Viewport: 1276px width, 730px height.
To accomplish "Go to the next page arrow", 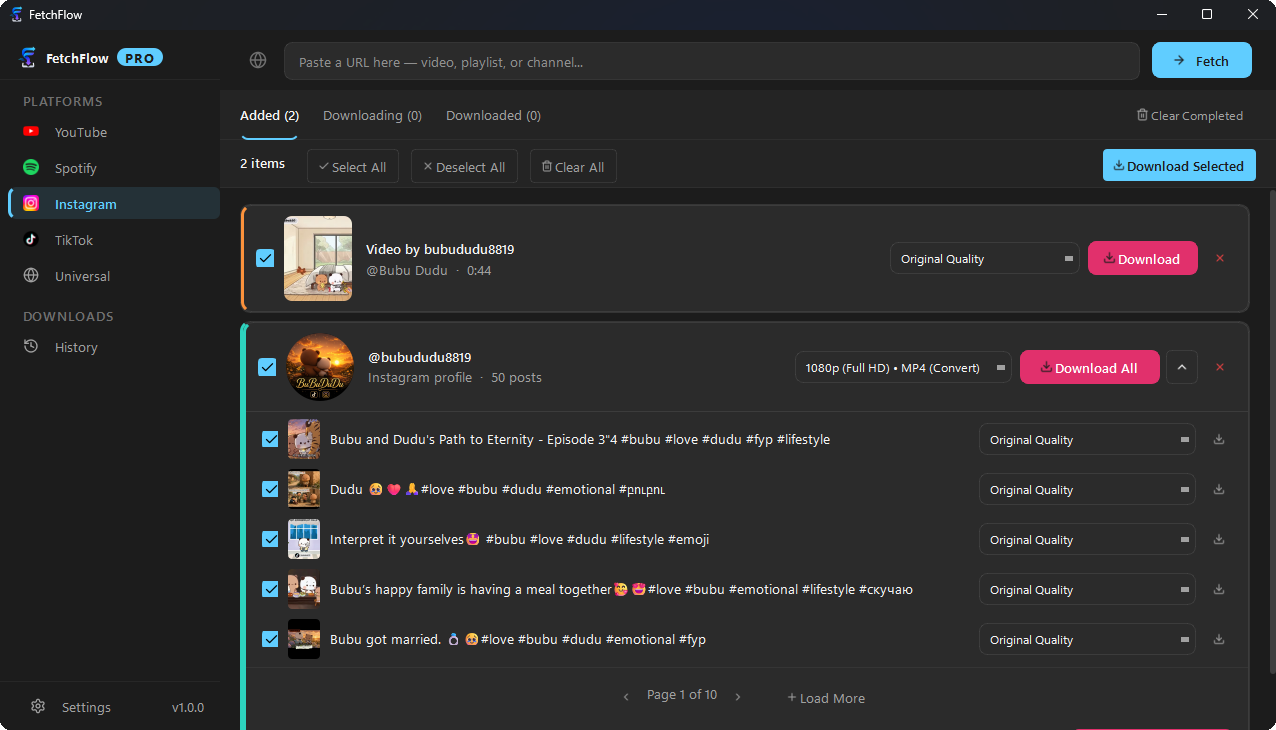I will pyautogui.click(x=738, y=697).
